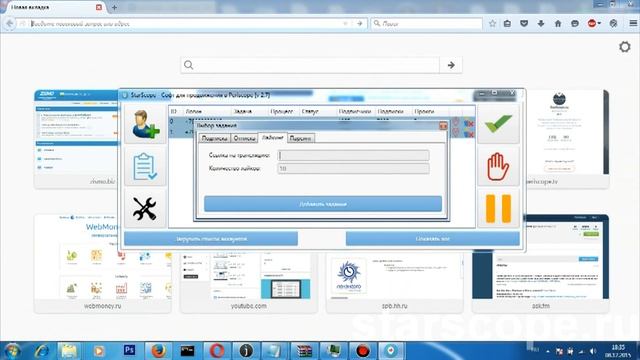Click the speech bubble chat icon

575,24
